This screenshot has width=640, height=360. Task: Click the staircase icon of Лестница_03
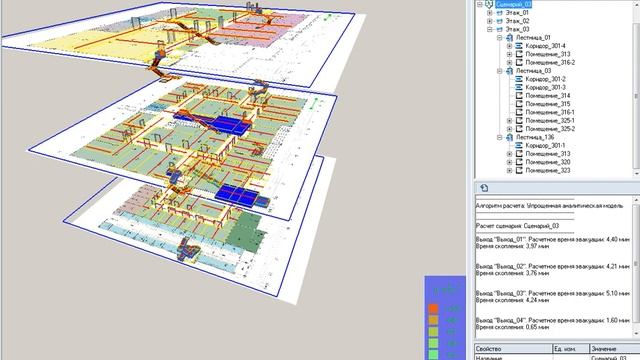click(x=509, y=71)
